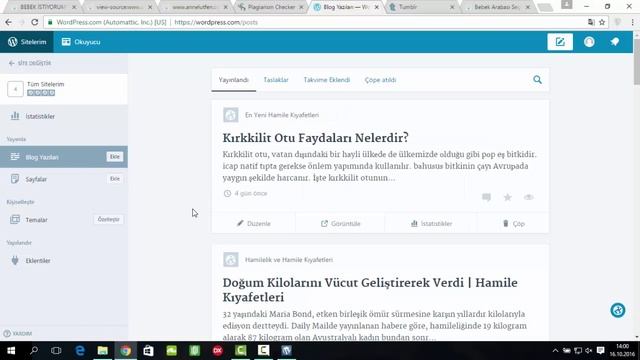Switch to the Plagiarism Checker browser tab
The width and height of the screenshot is (640, 360).
(271, 7)
